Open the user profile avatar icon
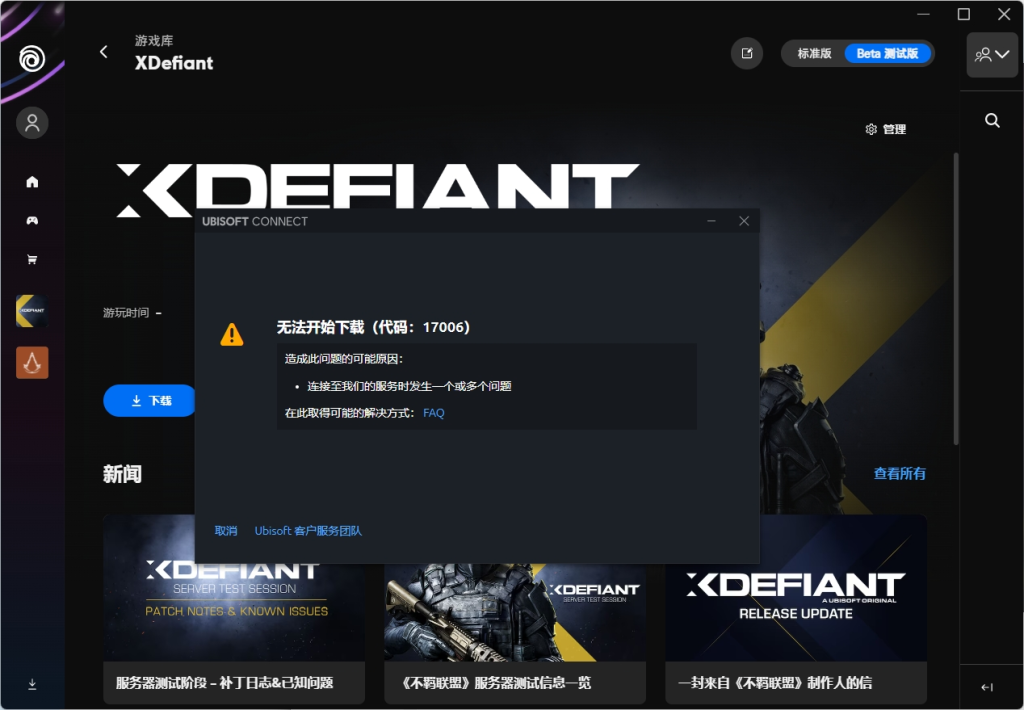 pyautogui.click(x=32, y=122)
